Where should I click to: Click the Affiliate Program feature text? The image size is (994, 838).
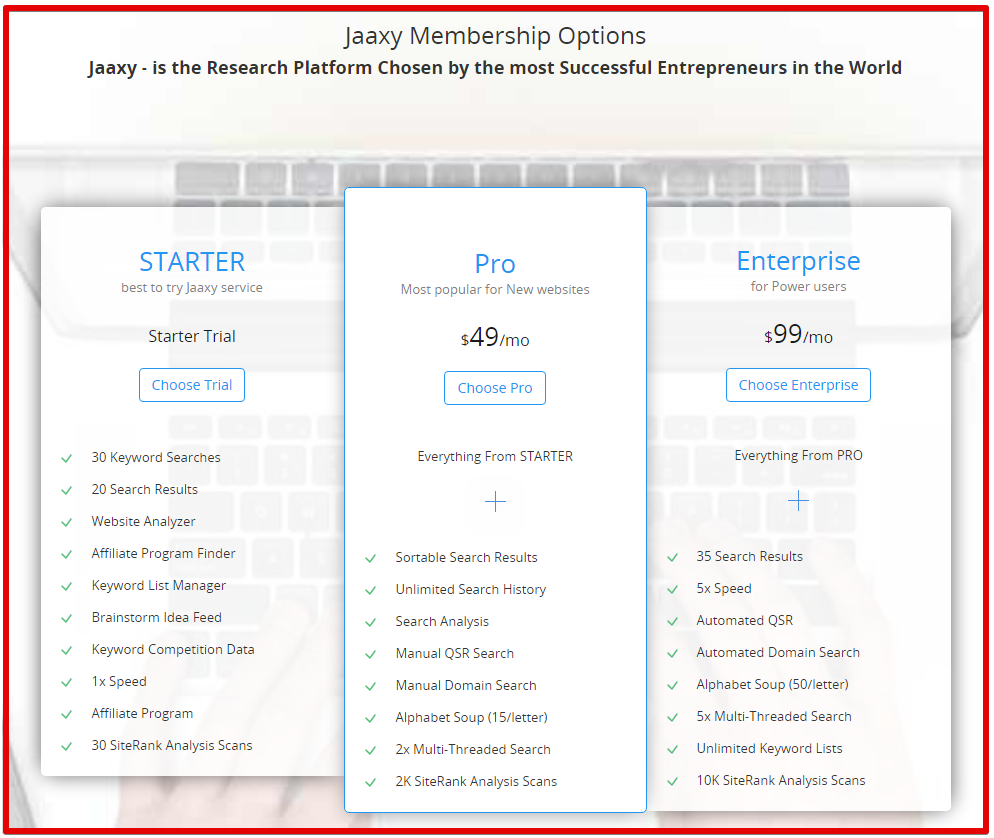[142, 713]
